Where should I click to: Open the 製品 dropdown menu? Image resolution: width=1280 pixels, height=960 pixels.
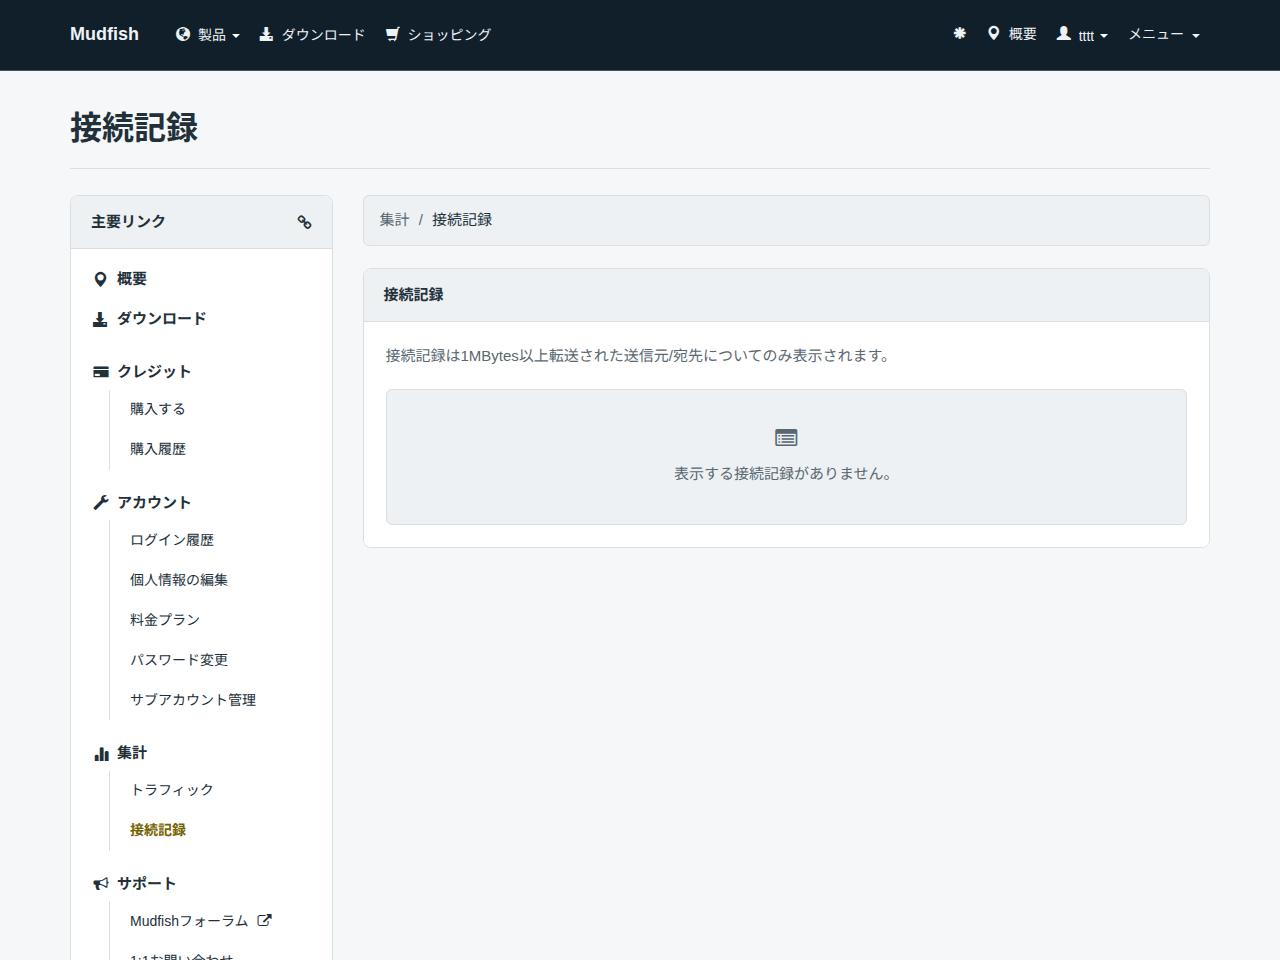tap(208, 35)
